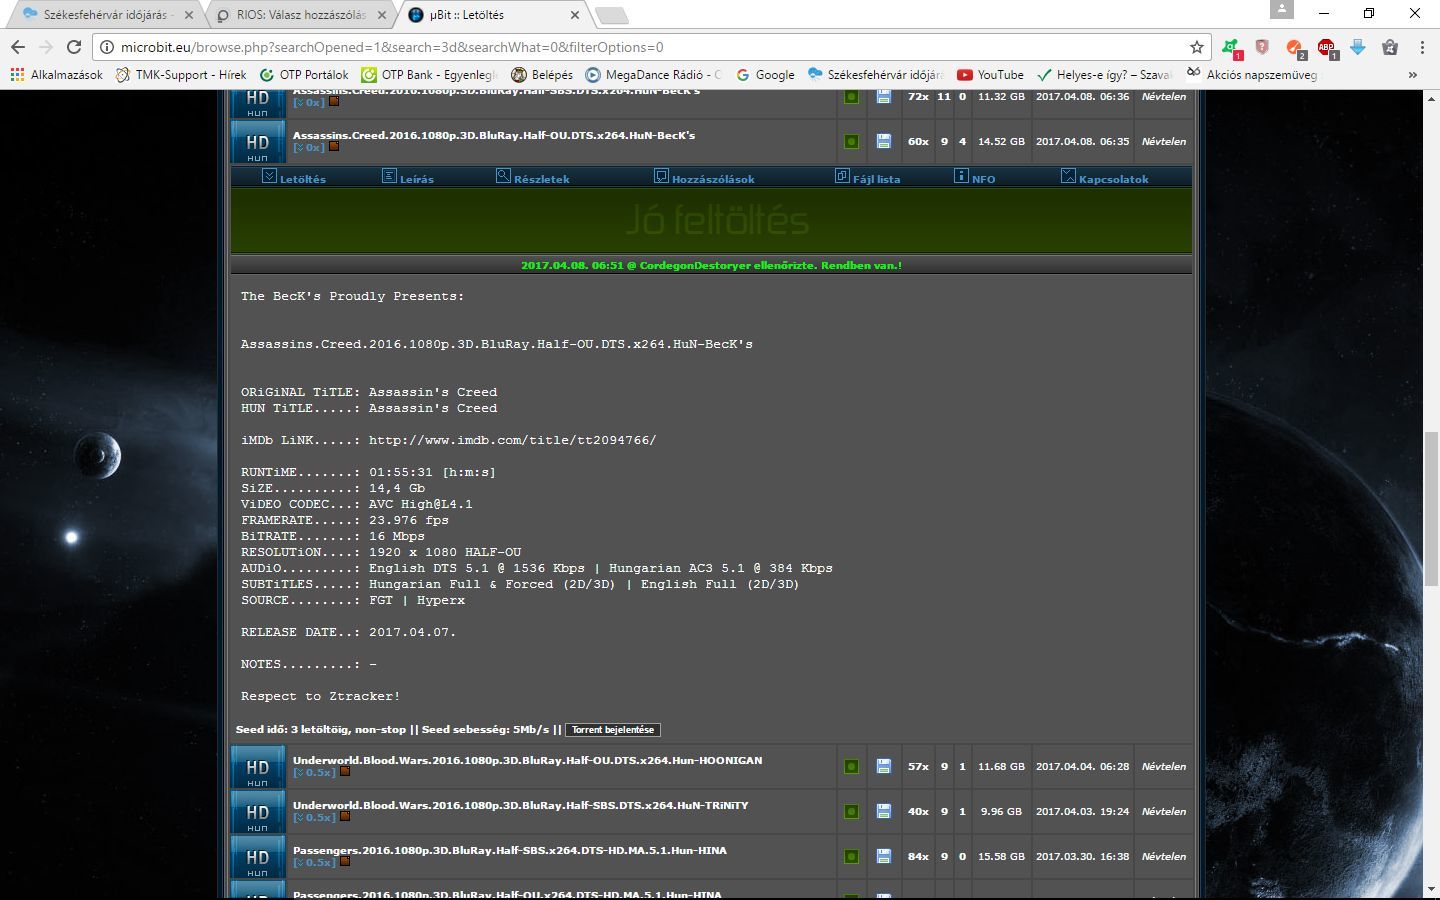This screenshot has height=900, width=1440.
Task: Open the YouTube bookmark
Action: coord(990,74)
